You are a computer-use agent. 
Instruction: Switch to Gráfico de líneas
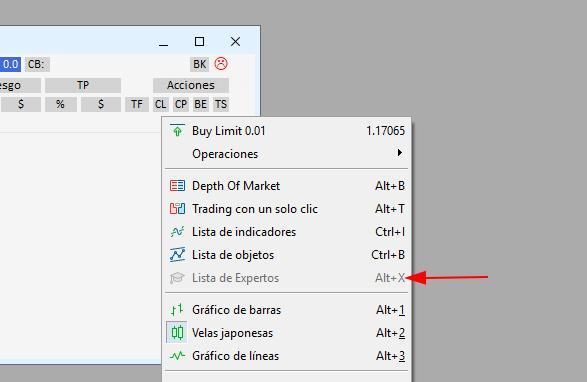287,356
